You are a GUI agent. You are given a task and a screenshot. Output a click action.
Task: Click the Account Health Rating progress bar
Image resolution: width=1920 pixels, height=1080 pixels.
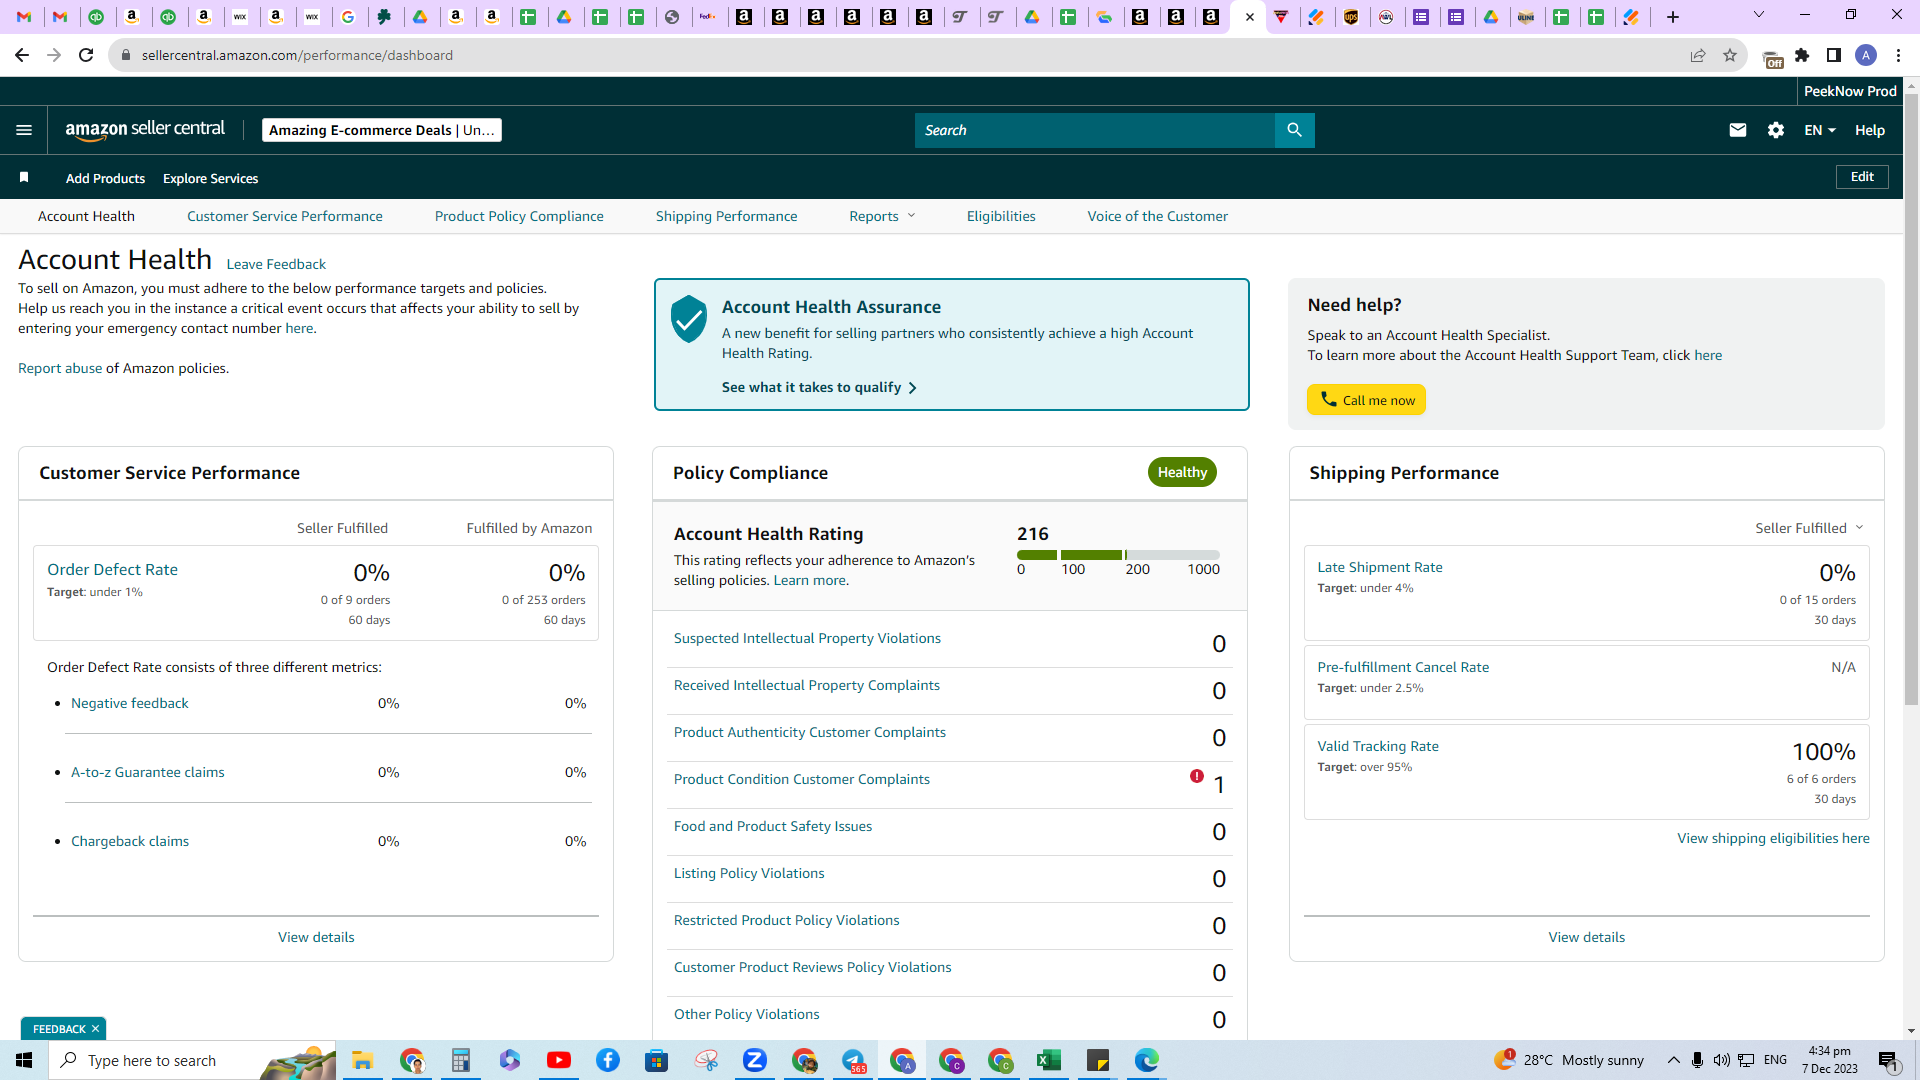1118,555
